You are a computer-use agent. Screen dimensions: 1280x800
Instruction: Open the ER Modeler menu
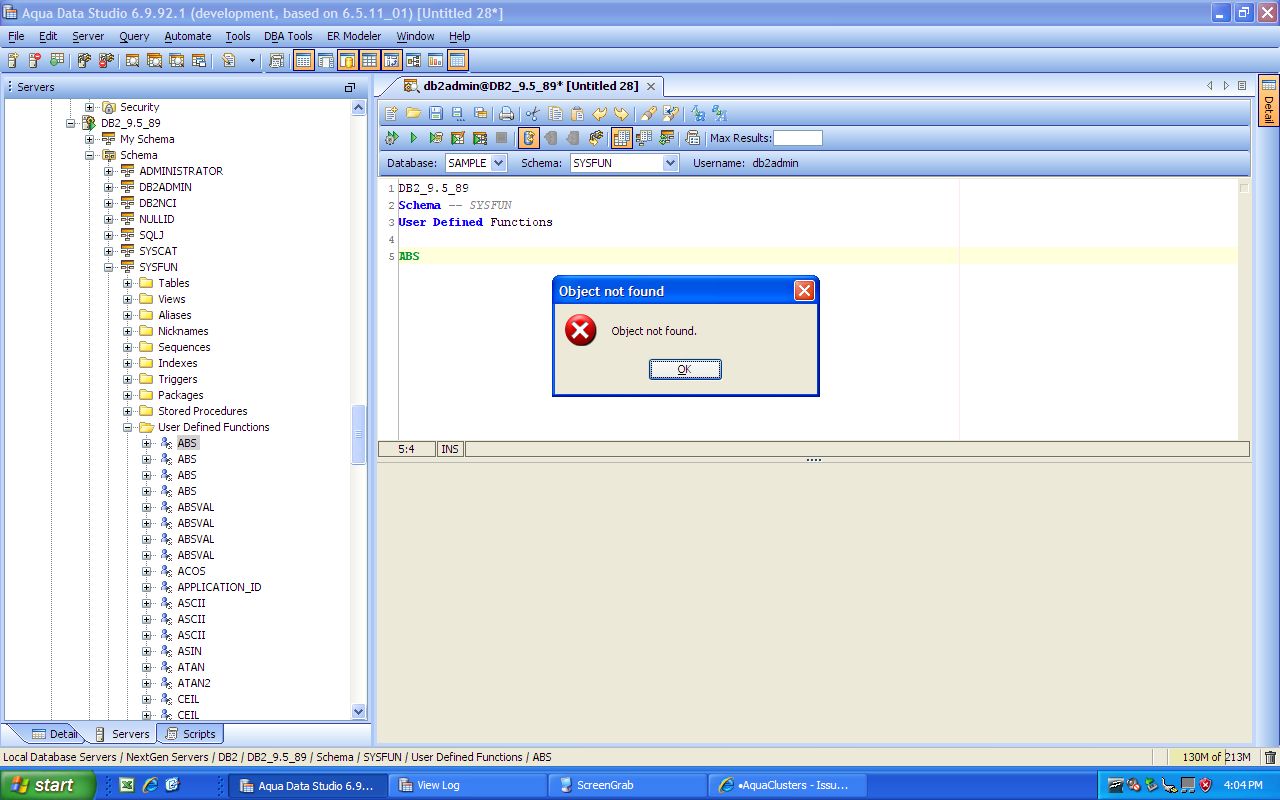354,36
